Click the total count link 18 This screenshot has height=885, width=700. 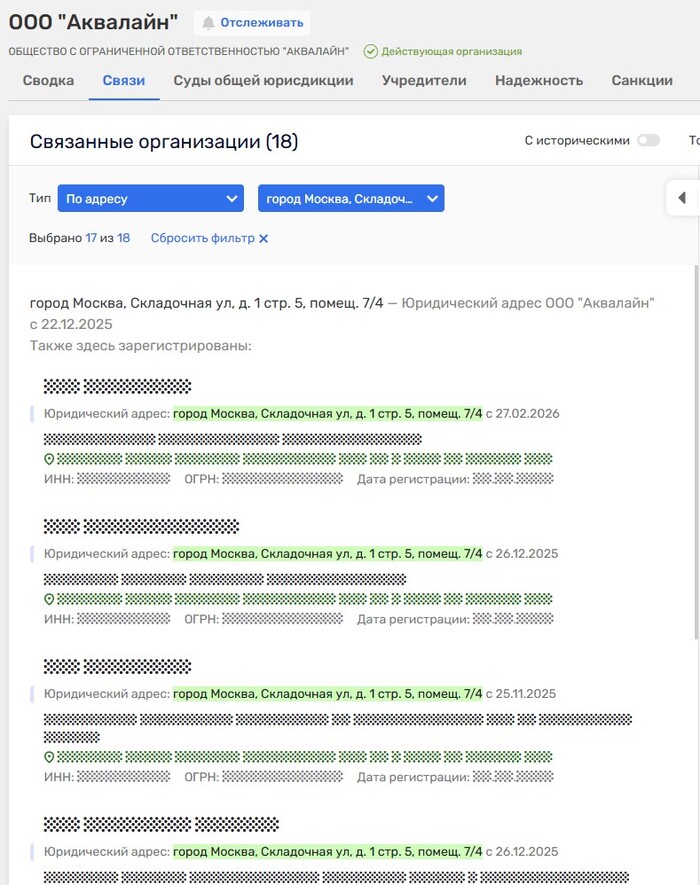124,239
